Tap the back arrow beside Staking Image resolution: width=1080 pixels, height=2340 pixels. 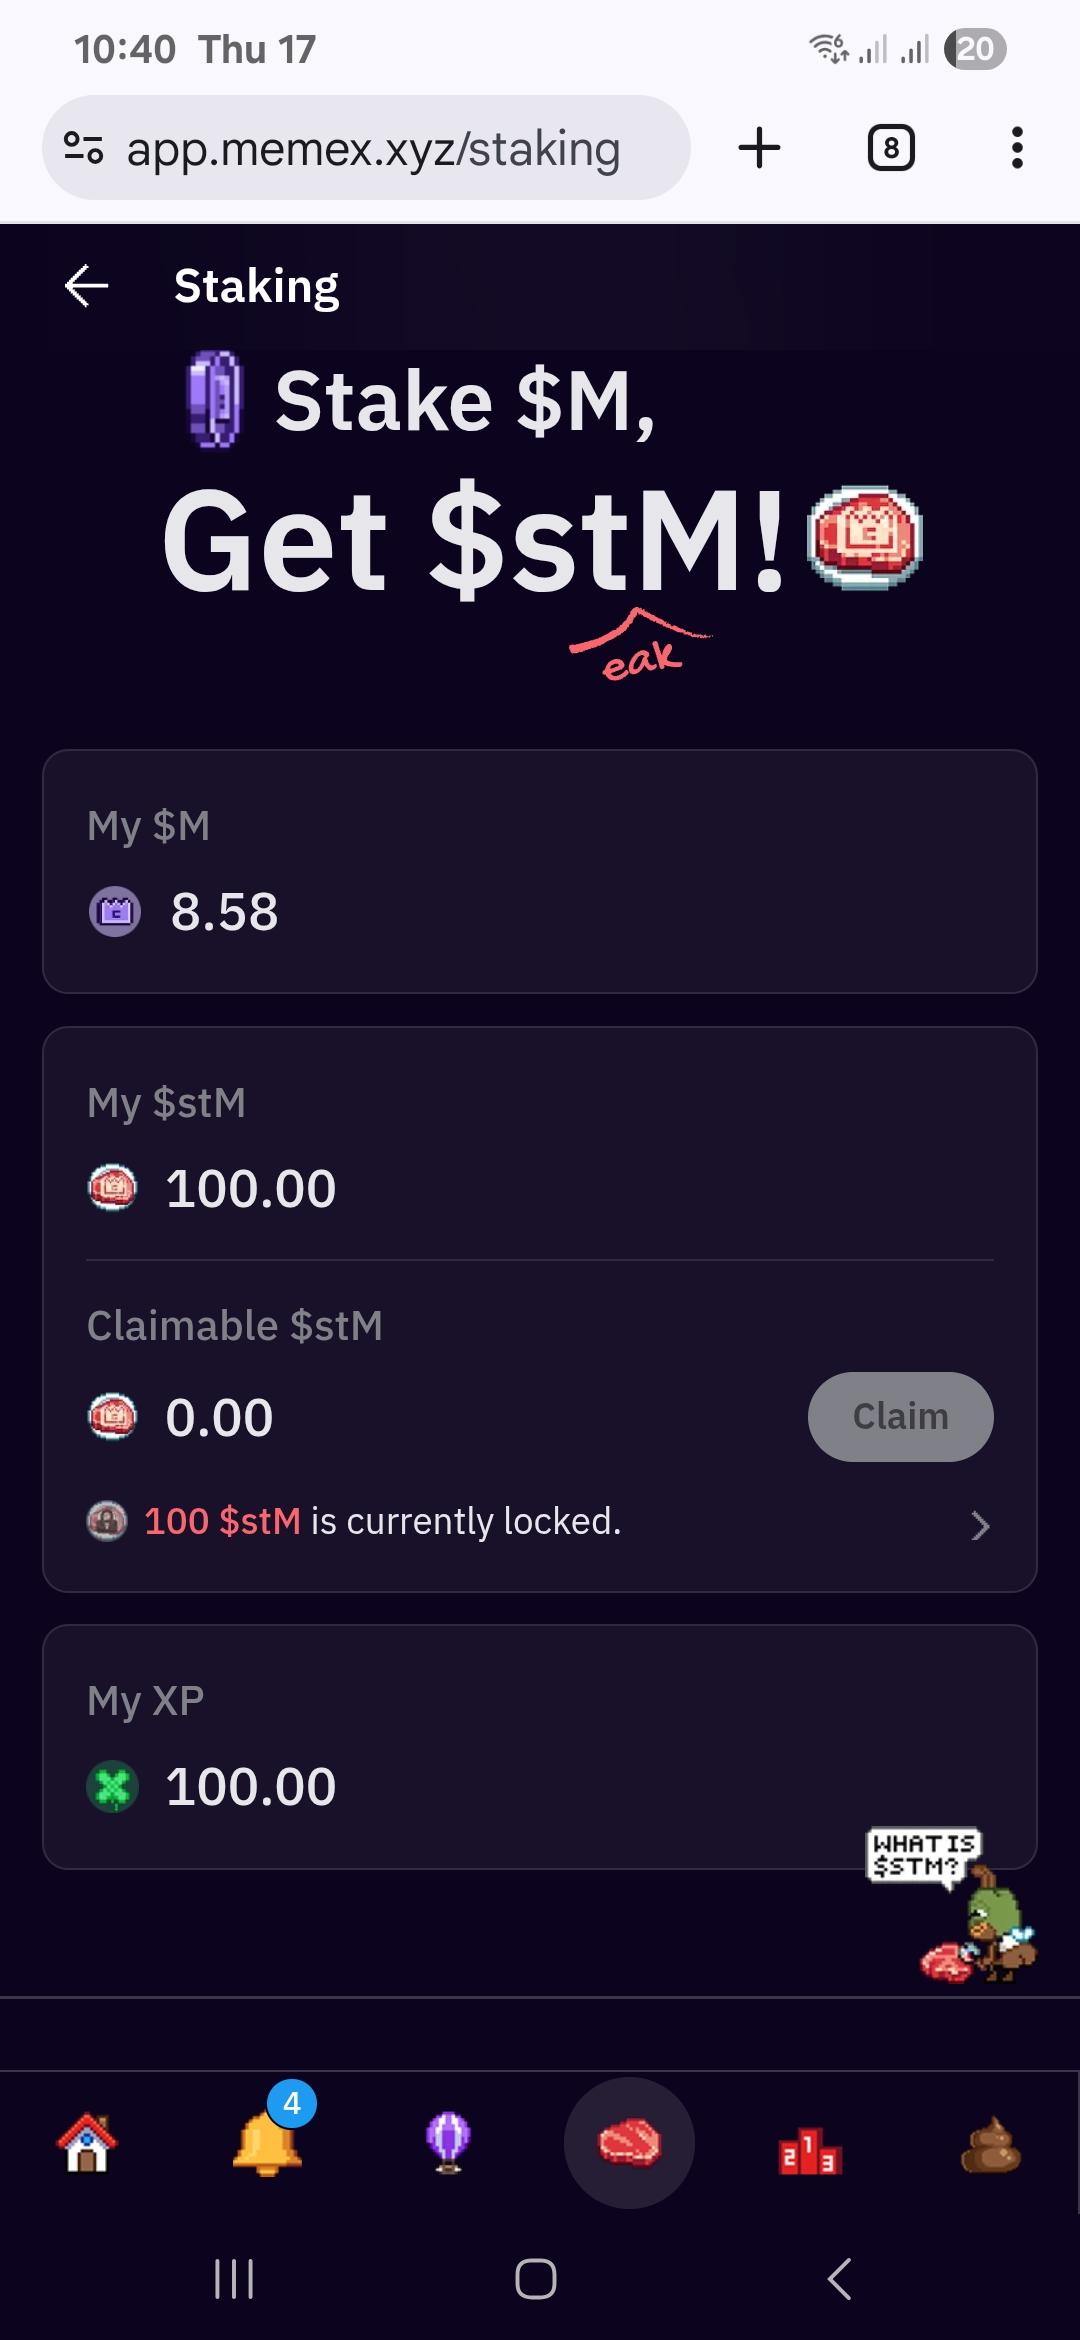pos(87,286)
